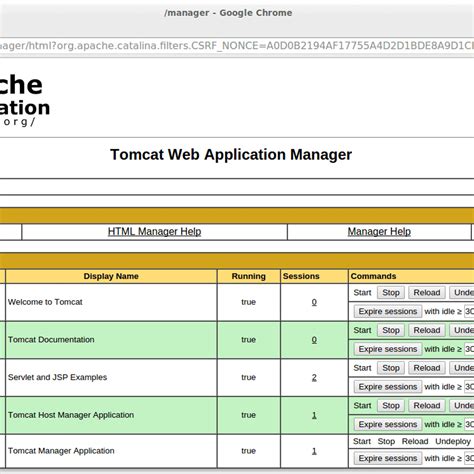Reload the Servlet and JSP Examples application

(427, 368)
